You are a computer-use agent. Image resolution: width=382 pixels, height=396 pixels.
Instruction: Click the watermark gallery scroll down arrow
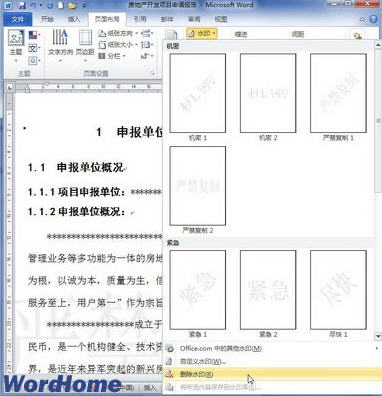point(378,336)
